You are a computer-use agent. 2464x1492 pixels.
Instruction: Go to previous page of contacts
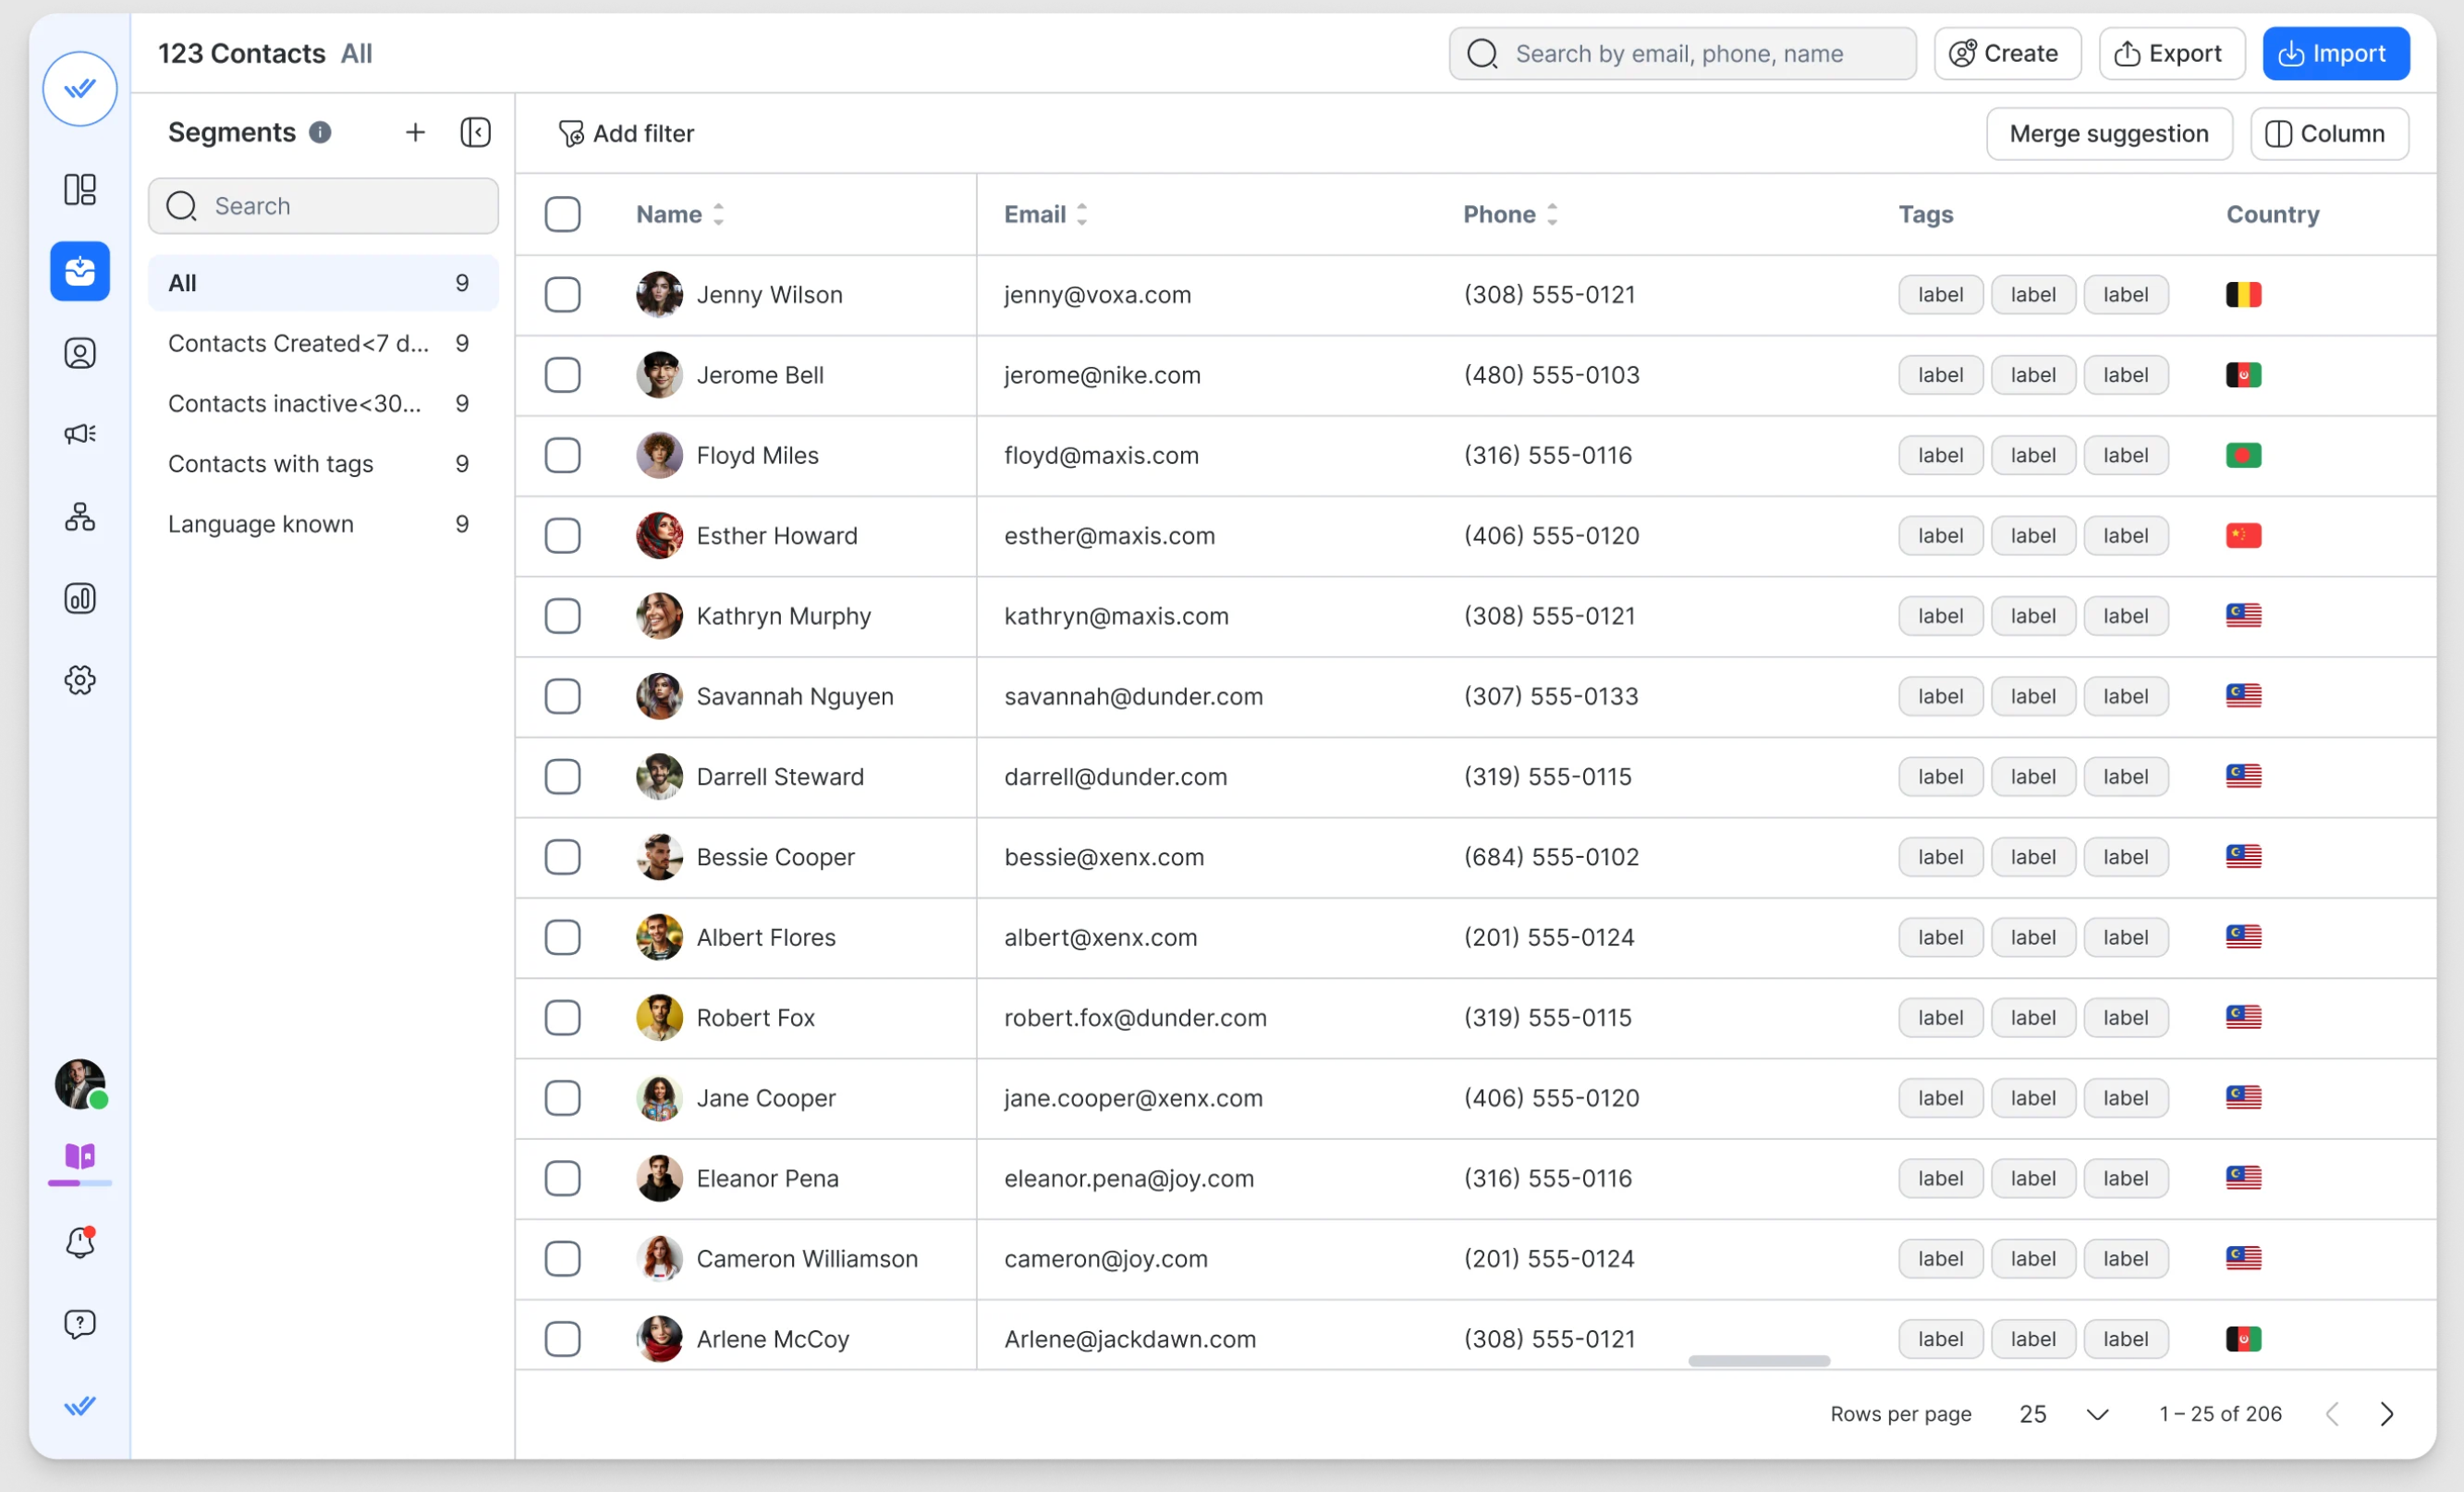click(x=2332, y=1414)
